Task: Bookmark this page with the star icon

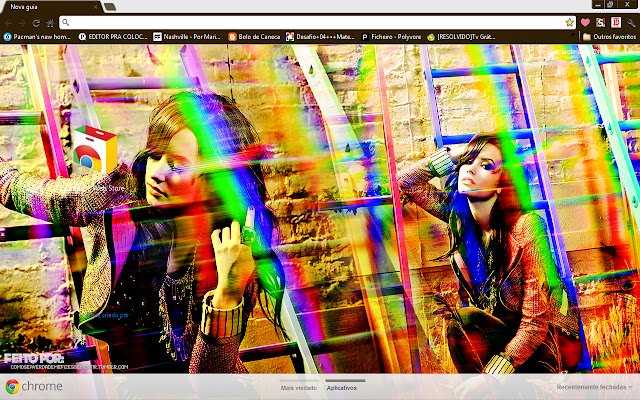Action: (x=569, y=22)
